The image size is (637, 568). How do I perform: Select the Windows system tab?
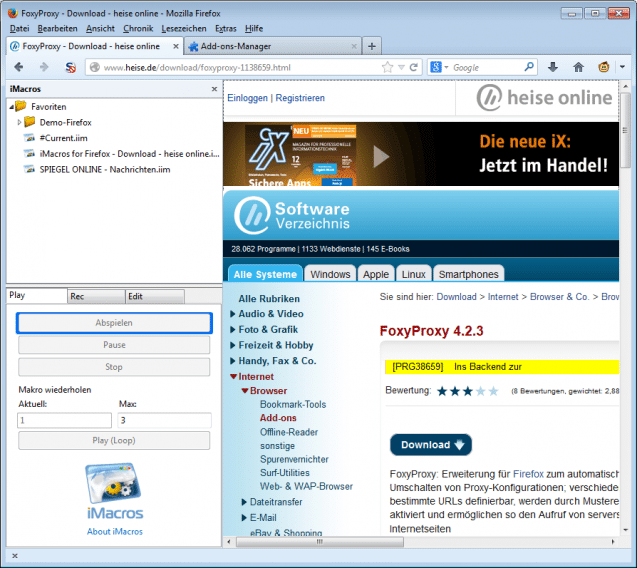click(x=330, y=274)
